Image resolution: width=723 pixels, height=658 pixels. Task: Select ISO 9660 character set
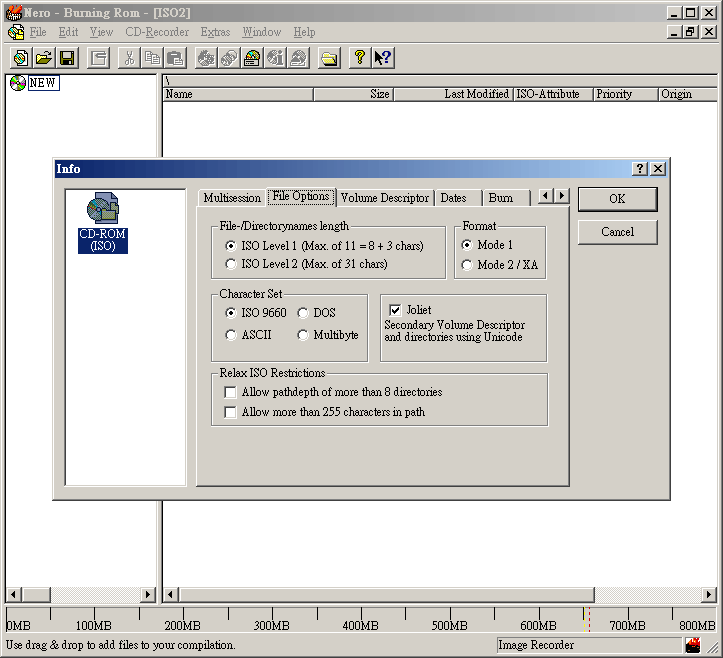click(x=256, y=313)
